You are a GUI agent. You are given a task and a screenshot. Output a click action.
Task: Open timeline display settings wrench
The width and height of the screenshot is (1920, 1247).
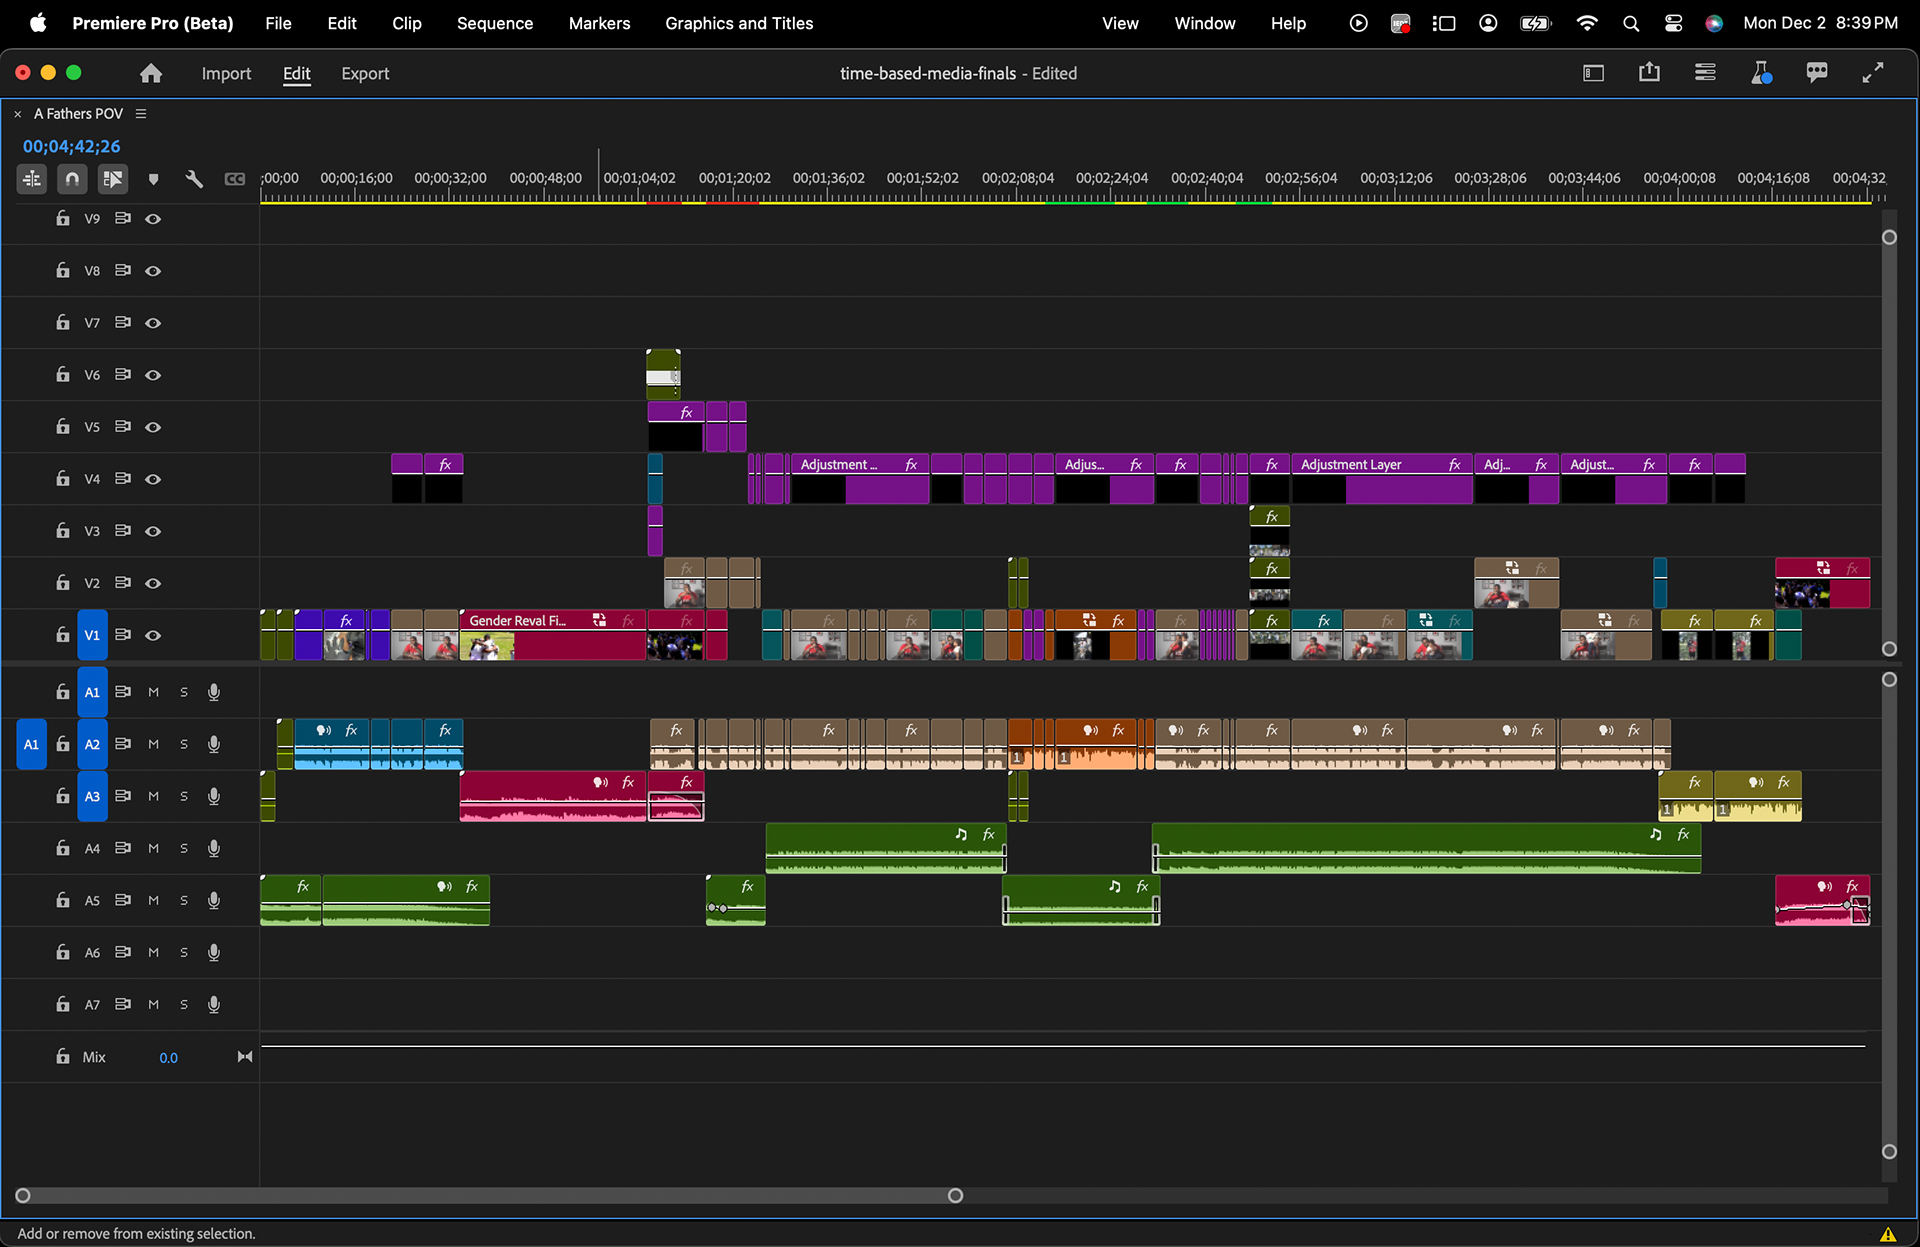[194, 179]
